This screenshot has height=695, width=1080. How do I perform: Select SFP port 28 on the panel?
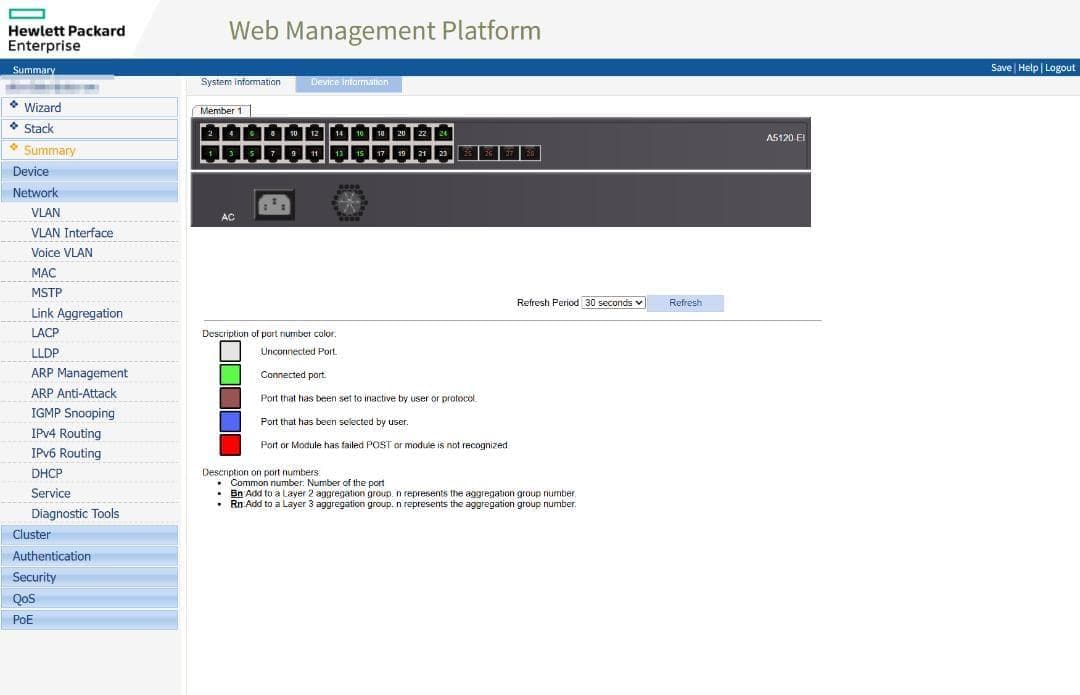pyautogui.click(x=531, y=153)
